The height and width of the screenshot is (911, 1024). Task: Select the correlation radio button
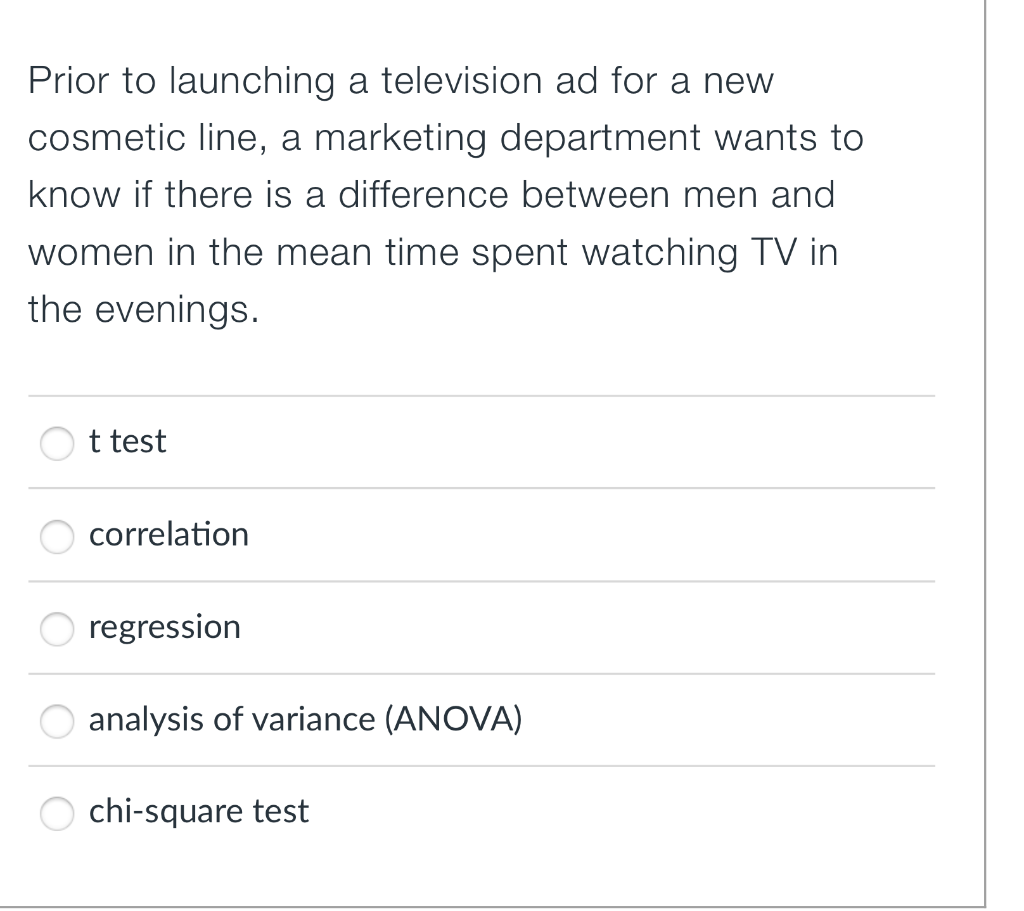[57, 537]
